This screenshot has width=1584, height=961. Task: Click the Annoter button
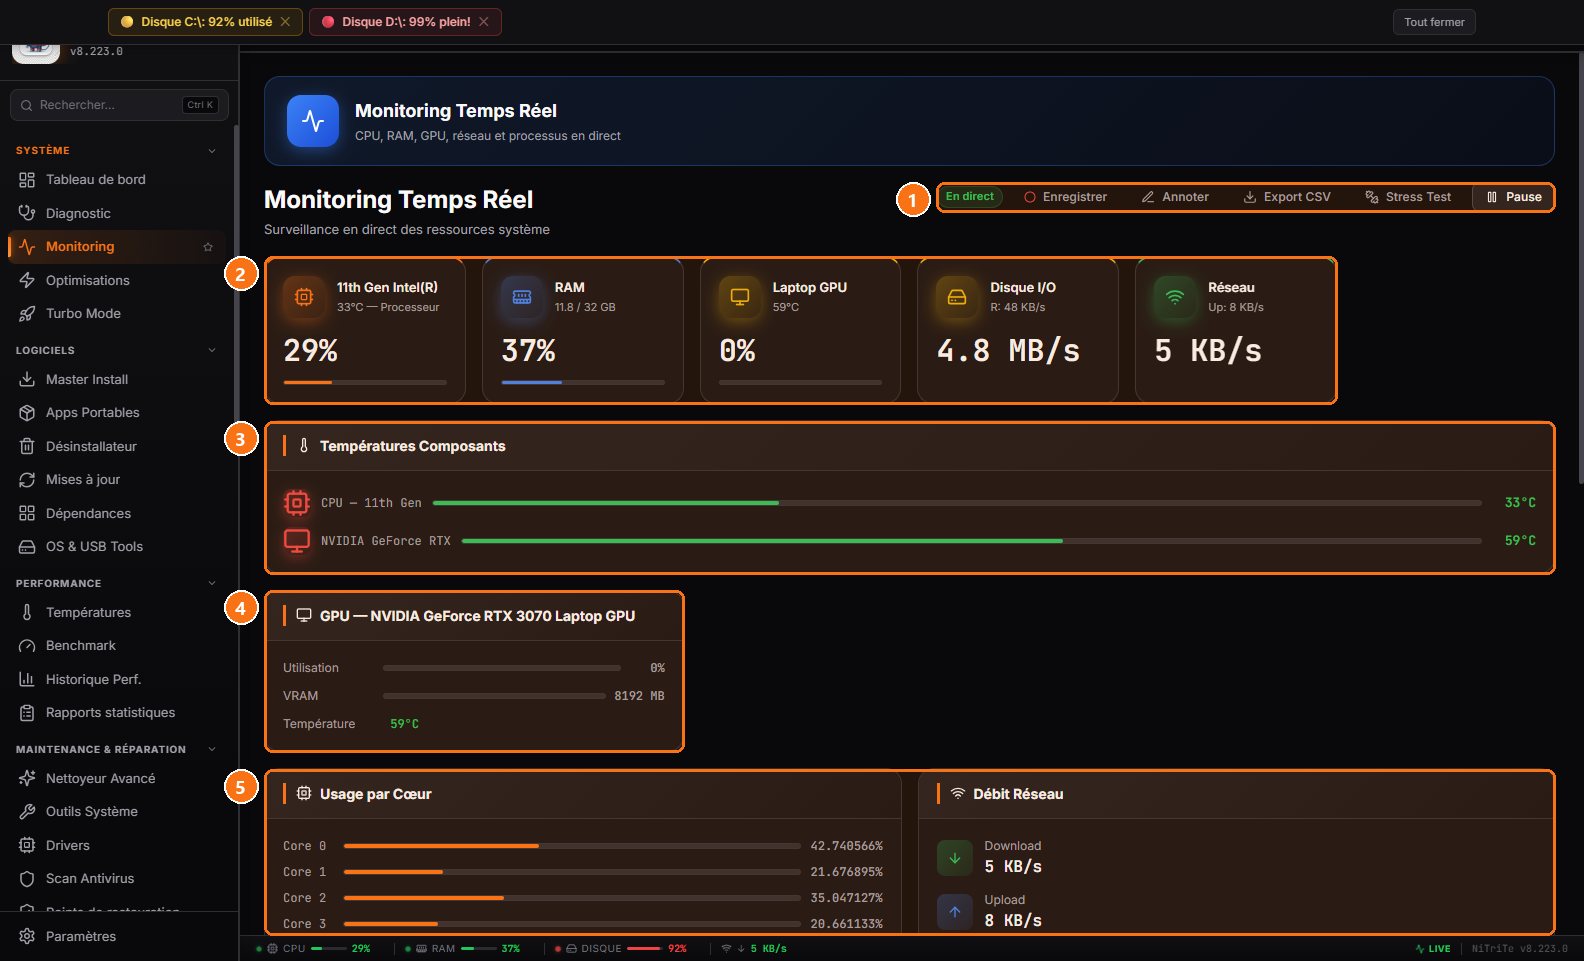1175,197
